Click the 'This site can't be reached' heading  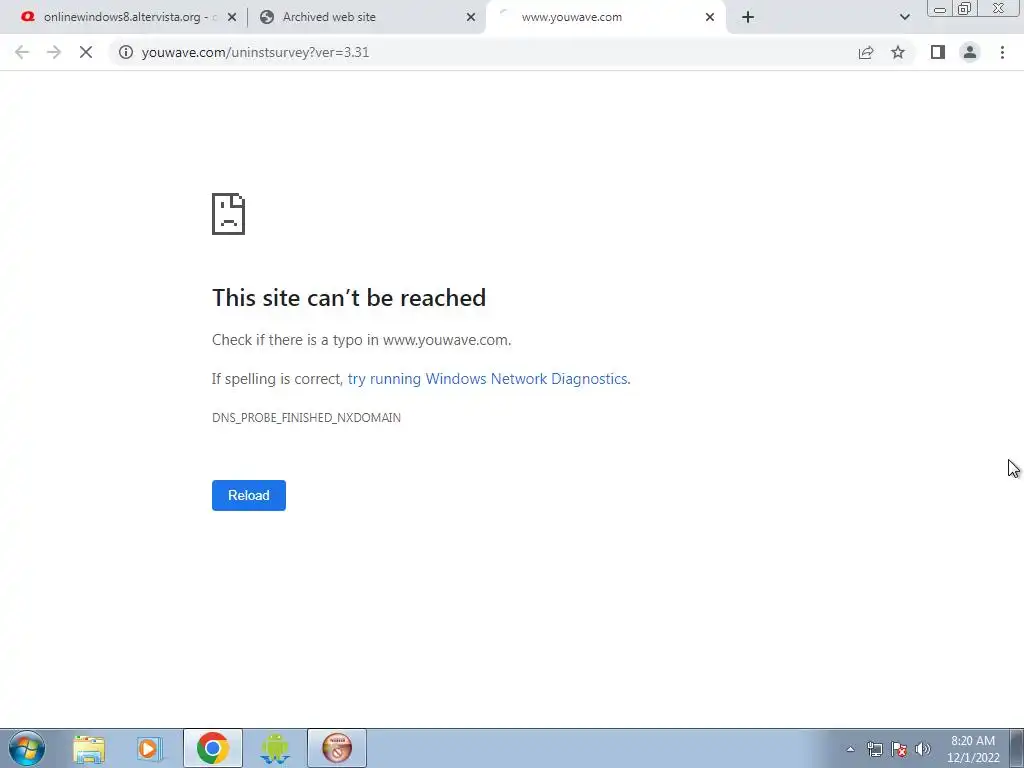(x=349, y=298)
